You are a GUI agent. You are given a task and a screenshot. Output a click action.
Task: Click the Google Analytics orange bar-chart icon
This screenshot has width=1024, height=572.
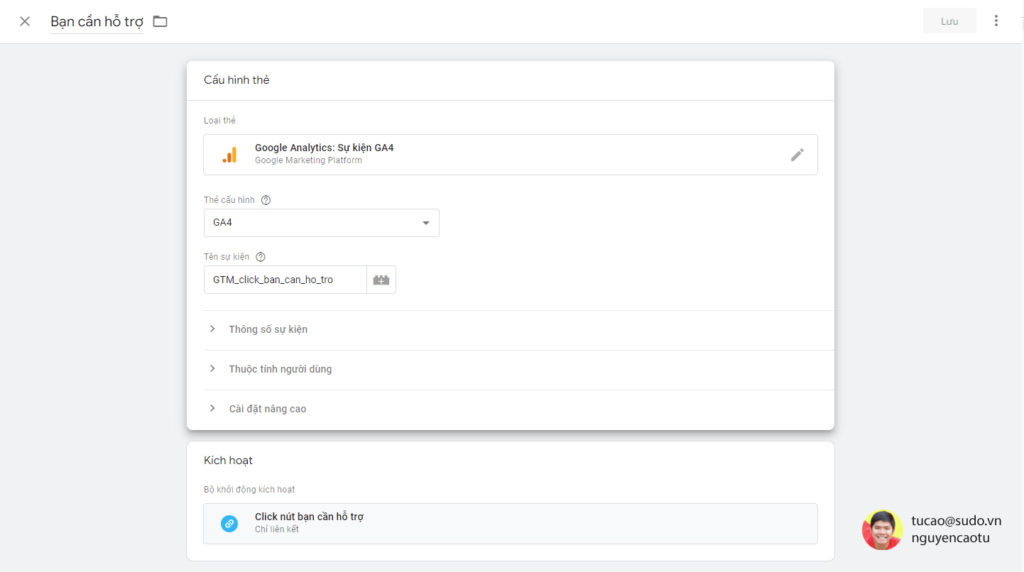pos(230,155)
